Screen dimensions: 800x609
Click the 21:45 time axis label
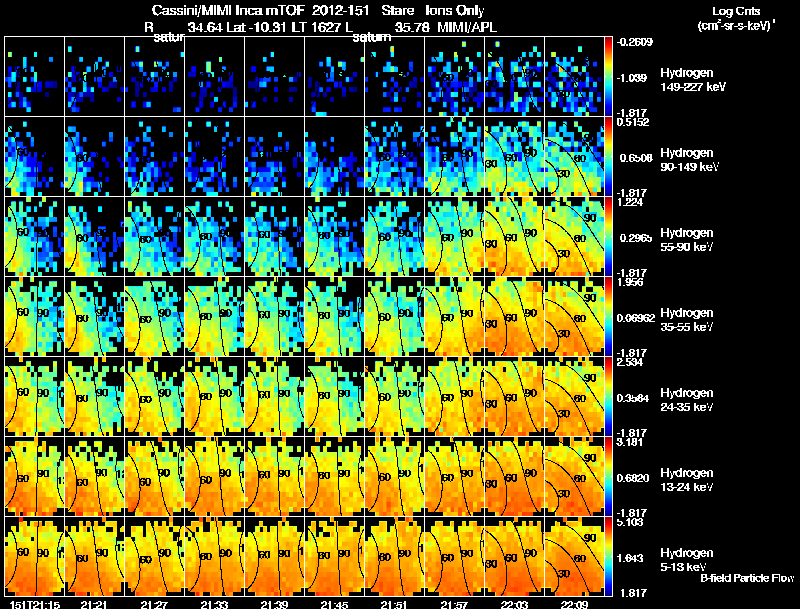334,604
